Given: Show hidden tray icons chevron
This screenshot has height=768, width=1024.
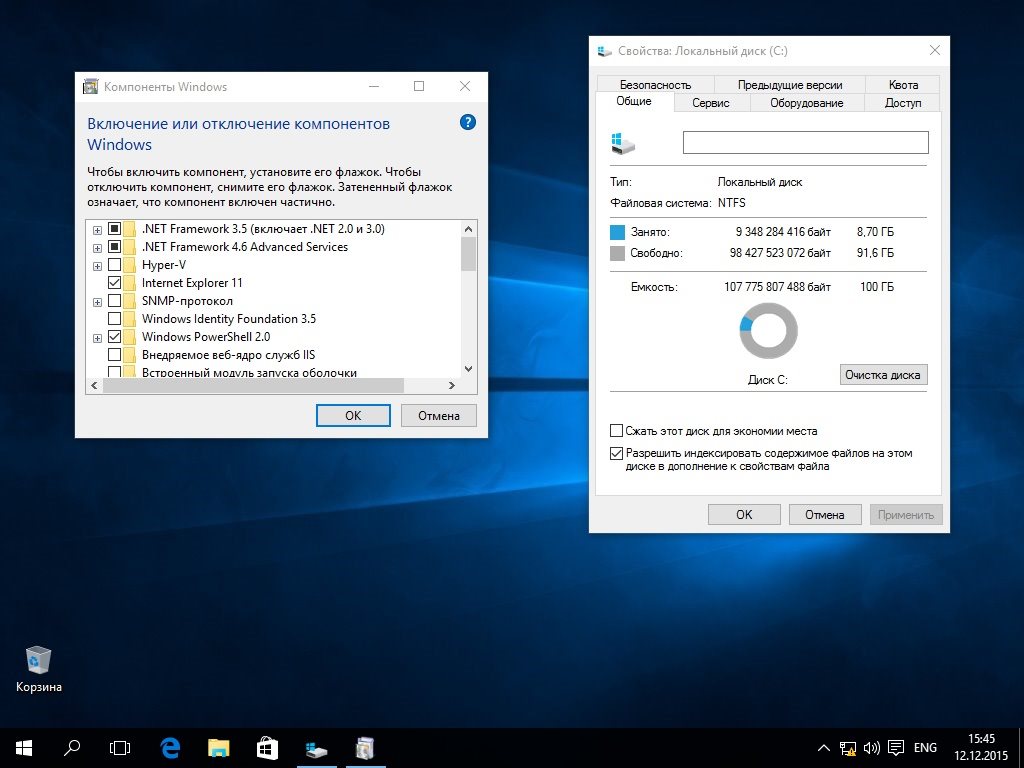Looking at the screenshot, I should [x=824, y=748].
